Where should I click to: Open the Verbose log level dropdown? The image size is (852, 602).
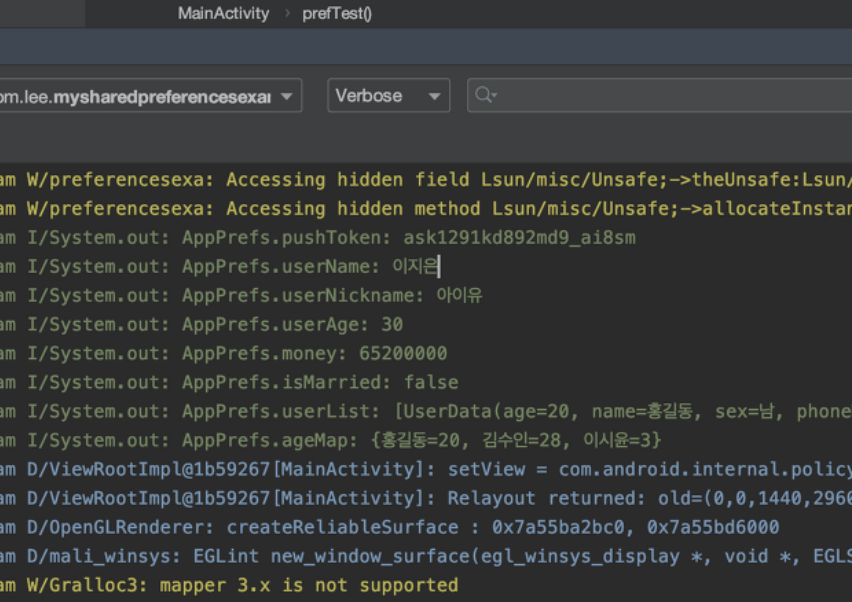coord(388,95)
